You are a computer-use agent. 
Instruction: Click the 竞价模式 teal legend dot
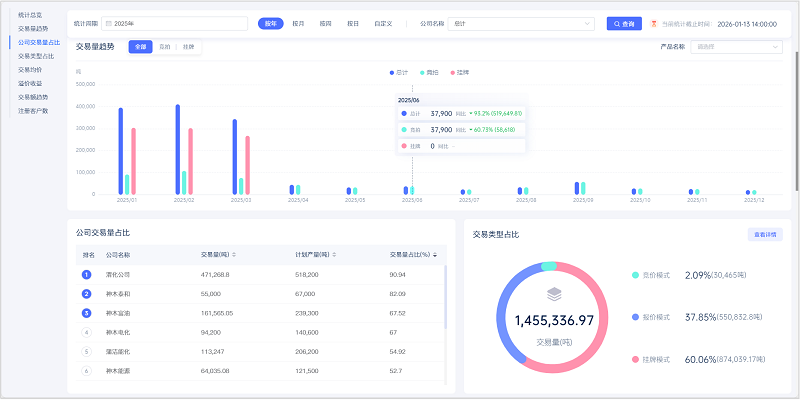635,274
